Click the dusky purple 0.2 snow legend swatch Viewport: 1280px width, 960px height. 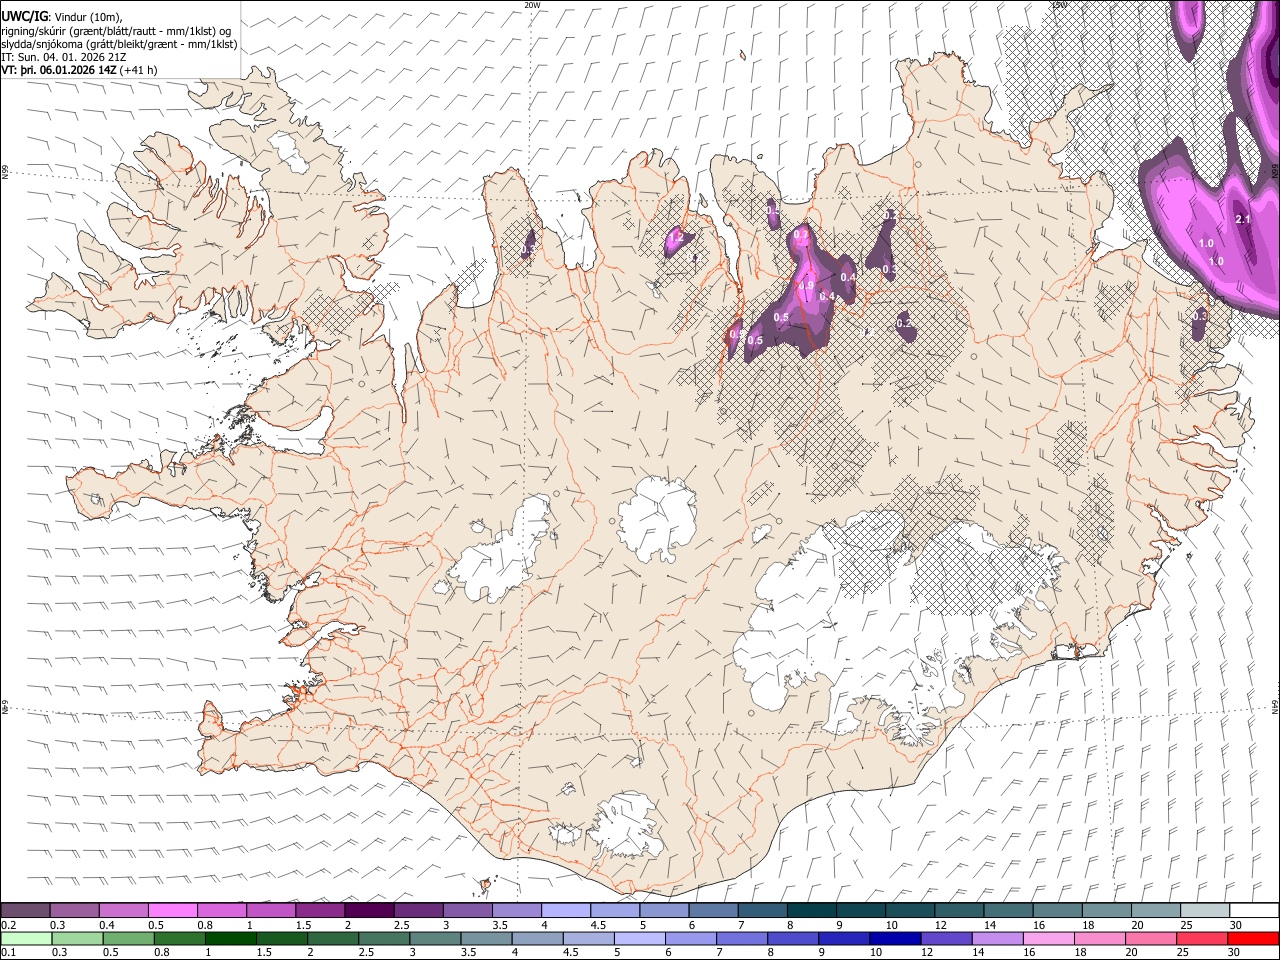pos(25,910)
